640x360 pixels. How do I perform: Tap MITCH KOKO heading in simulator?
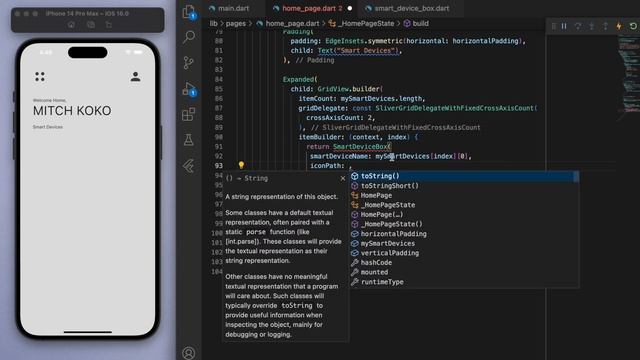tap(72, 111)
